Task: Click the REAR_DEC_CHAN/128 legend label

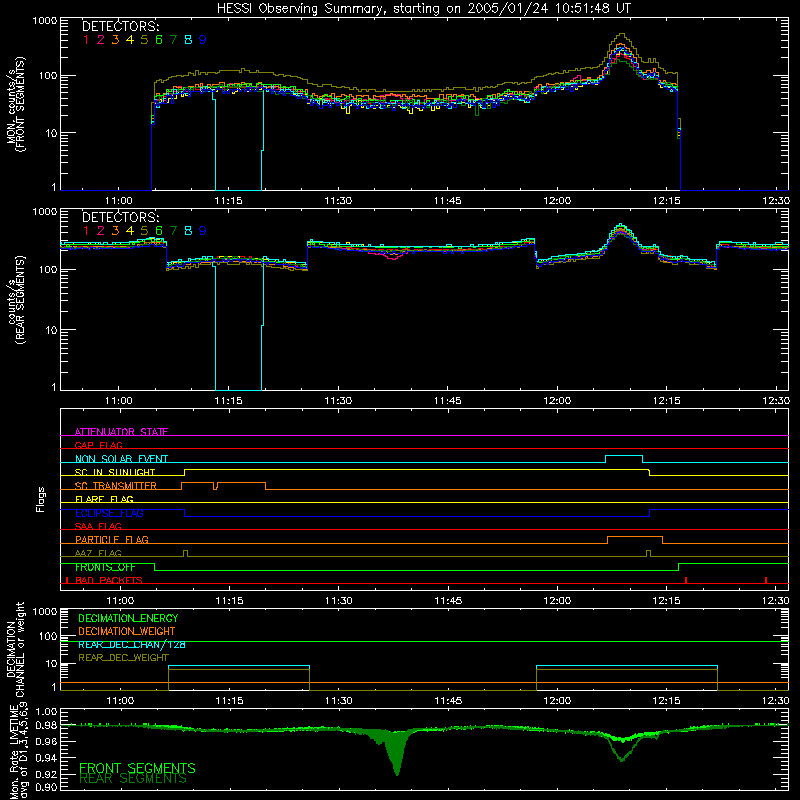Action: pyautogui.click(x=132, y=645)
